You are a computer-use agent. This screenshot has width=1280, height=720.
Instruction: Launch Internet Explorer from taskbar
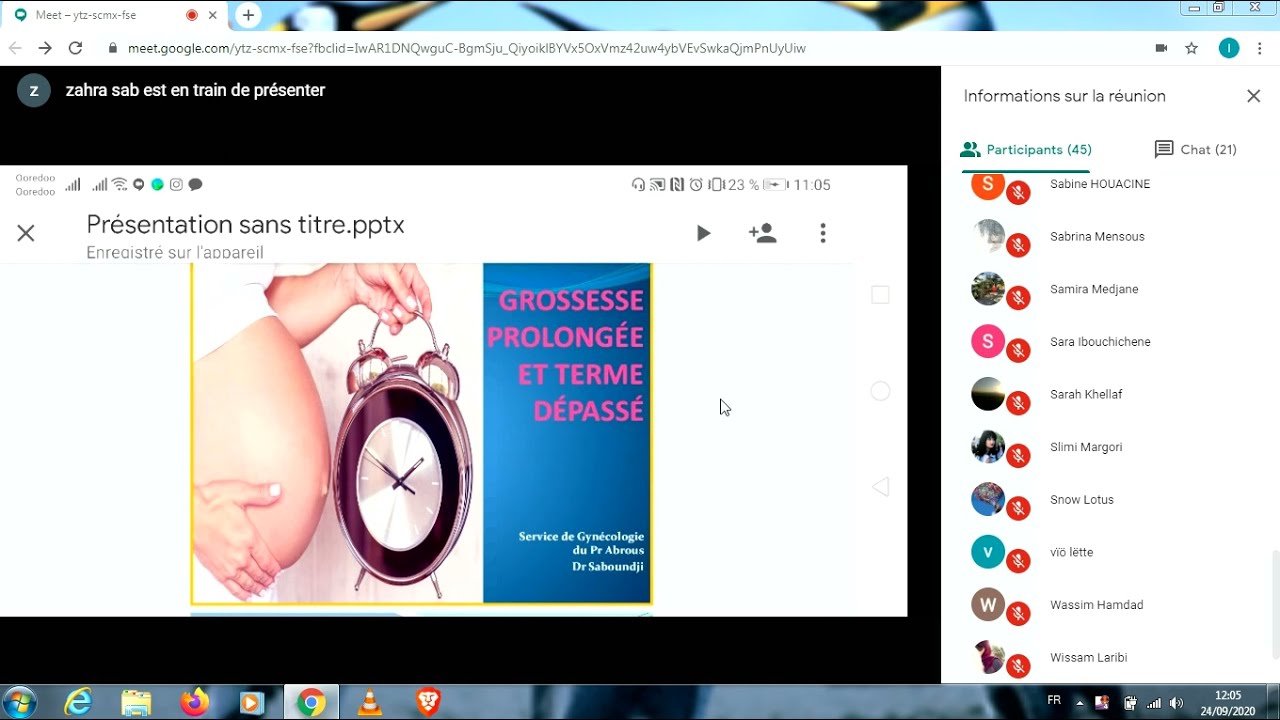tap(78, 702)
